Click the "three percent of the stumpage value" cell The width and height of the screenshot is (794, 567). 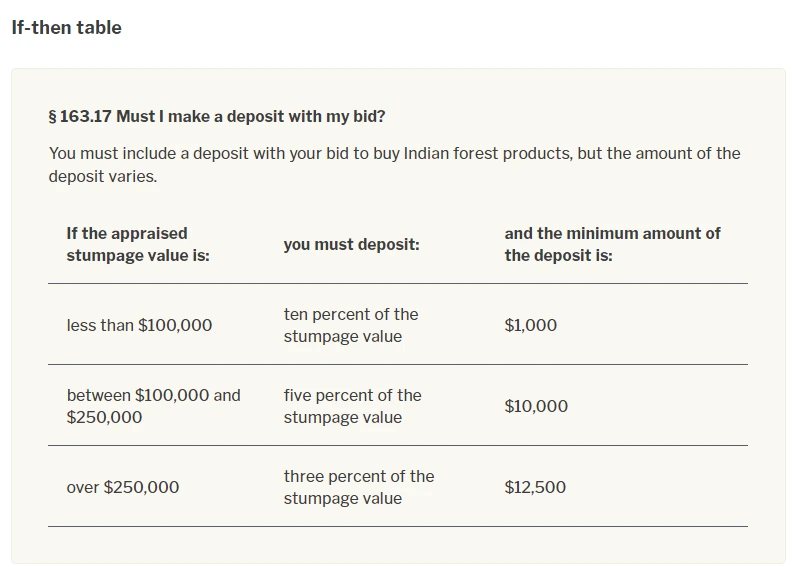359,487
